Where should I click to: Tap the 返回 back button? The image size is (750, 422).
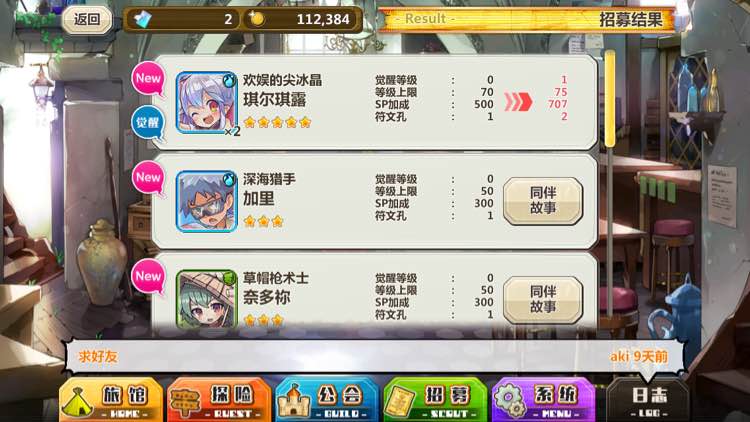[x=87, y=20]
